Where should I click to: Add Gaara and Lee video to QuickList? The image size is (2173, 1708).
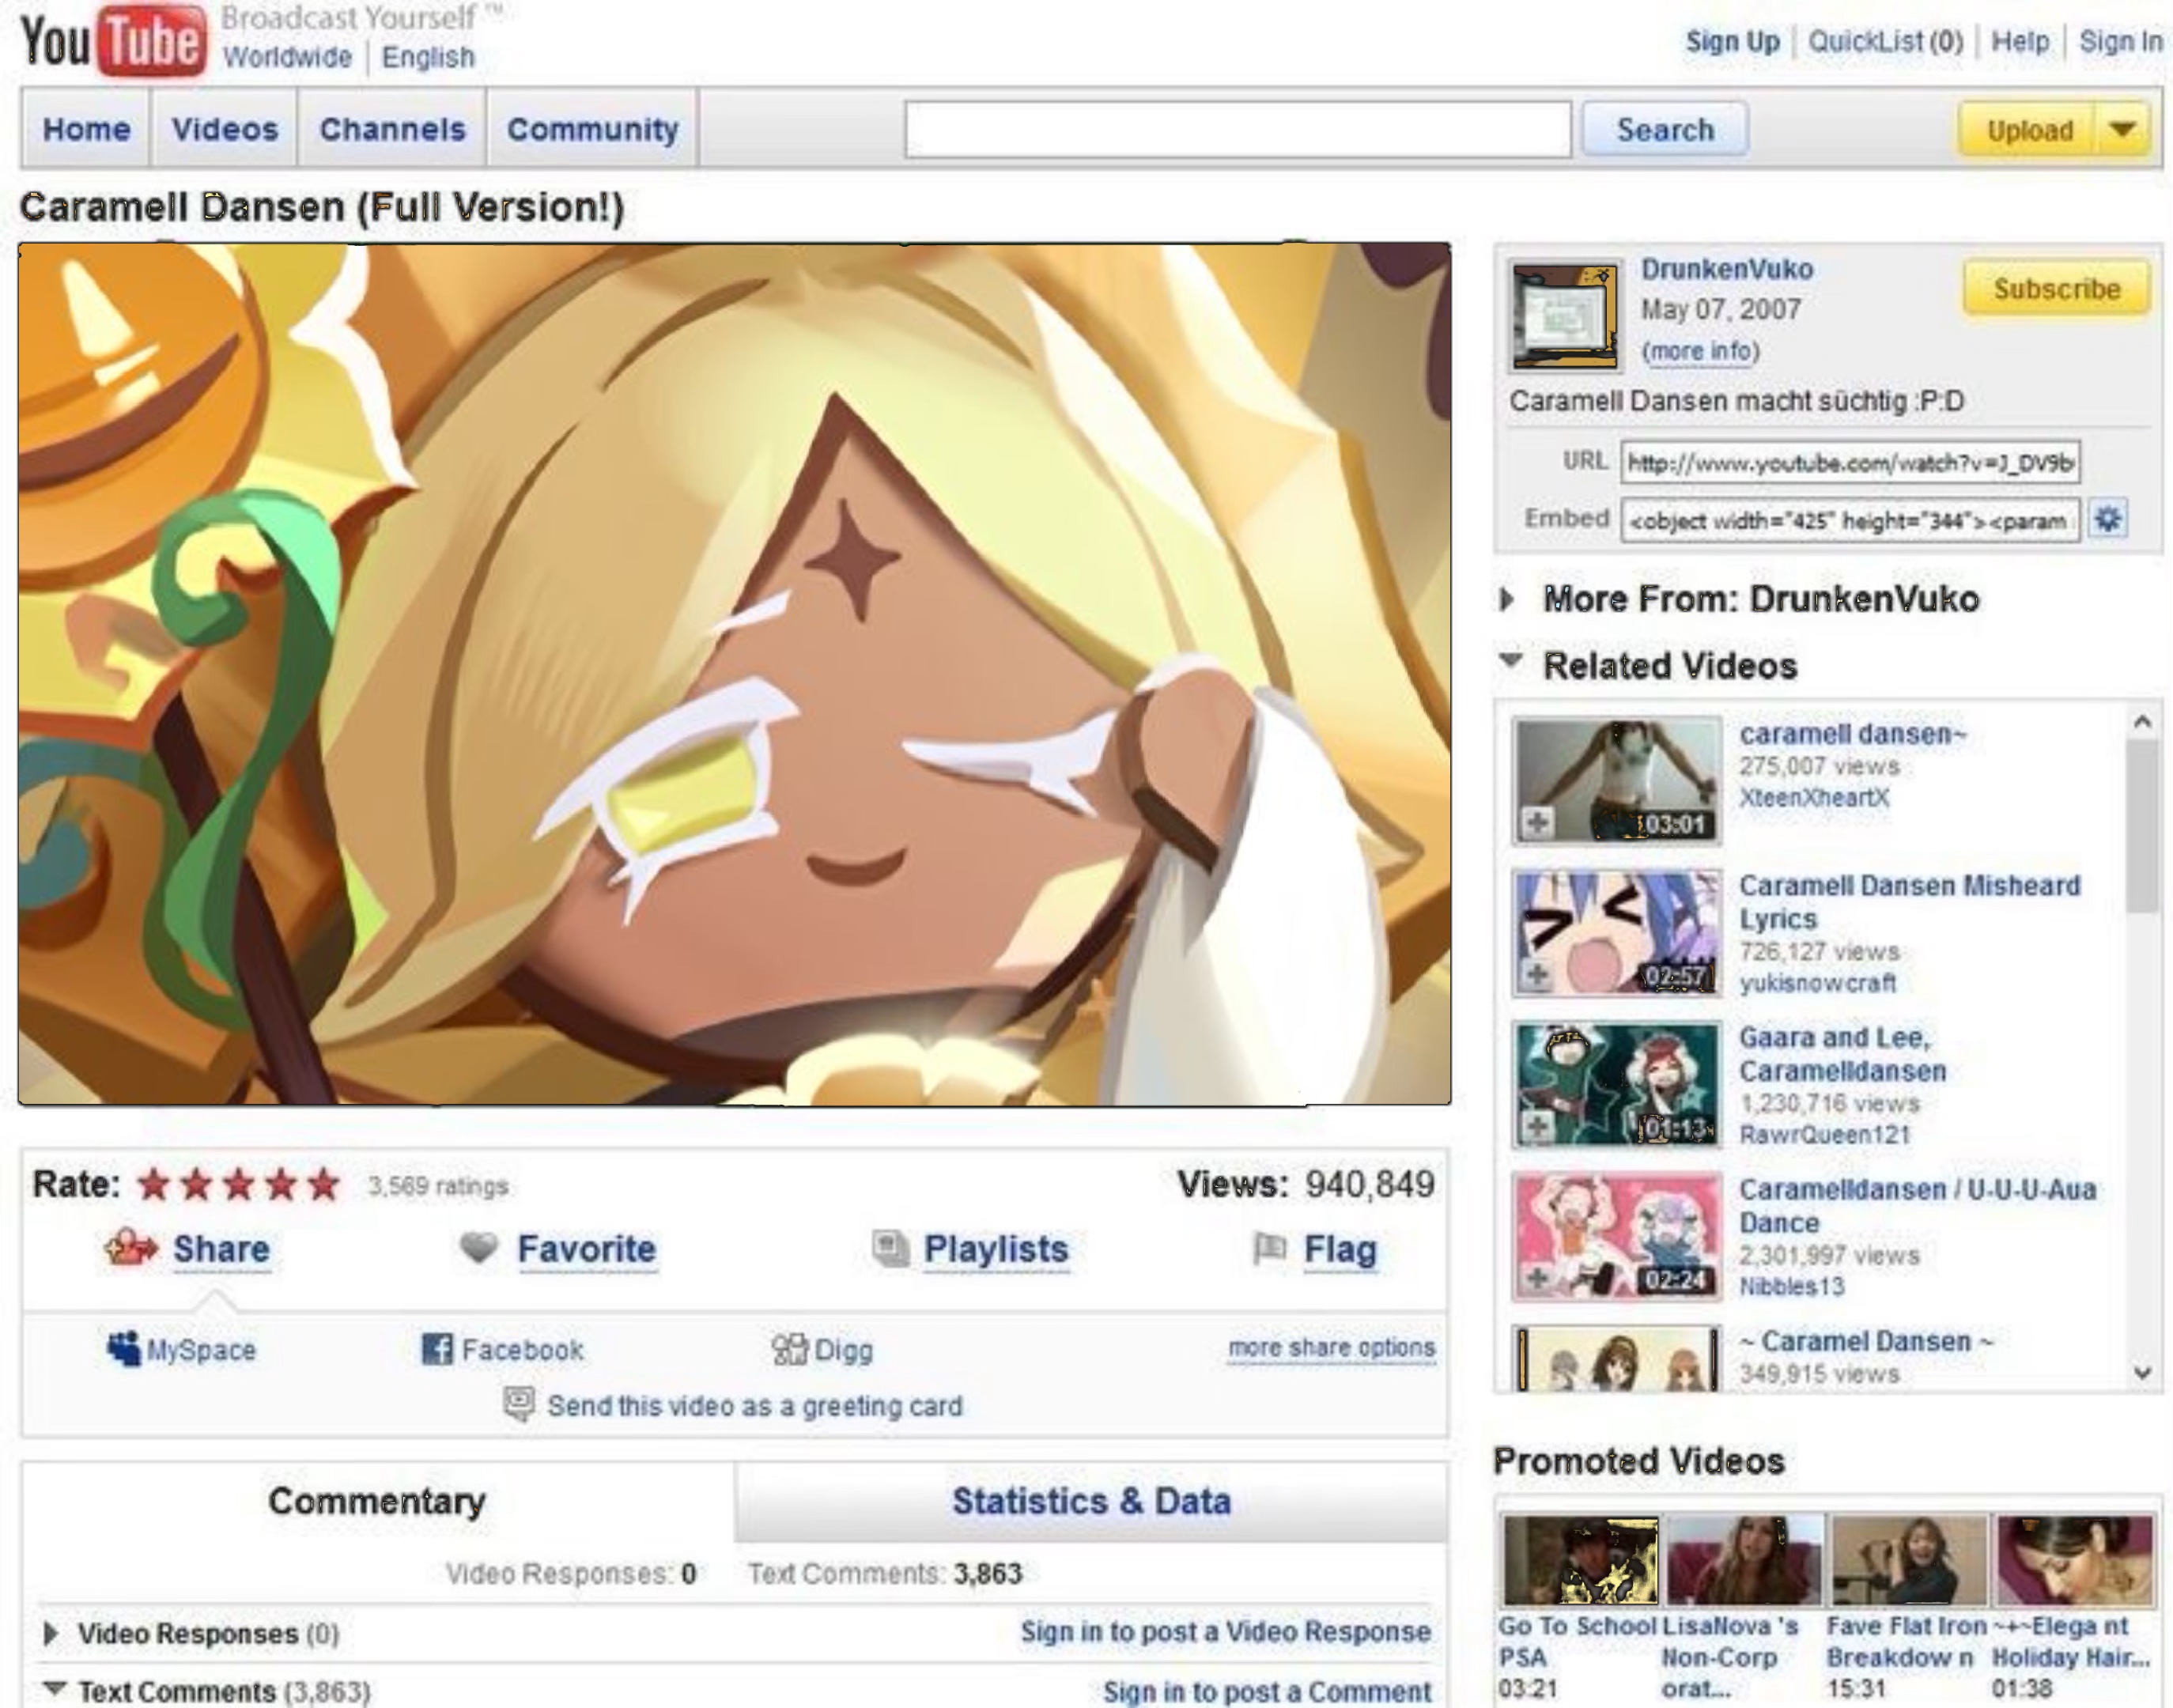click(x=1537, y=1127)
